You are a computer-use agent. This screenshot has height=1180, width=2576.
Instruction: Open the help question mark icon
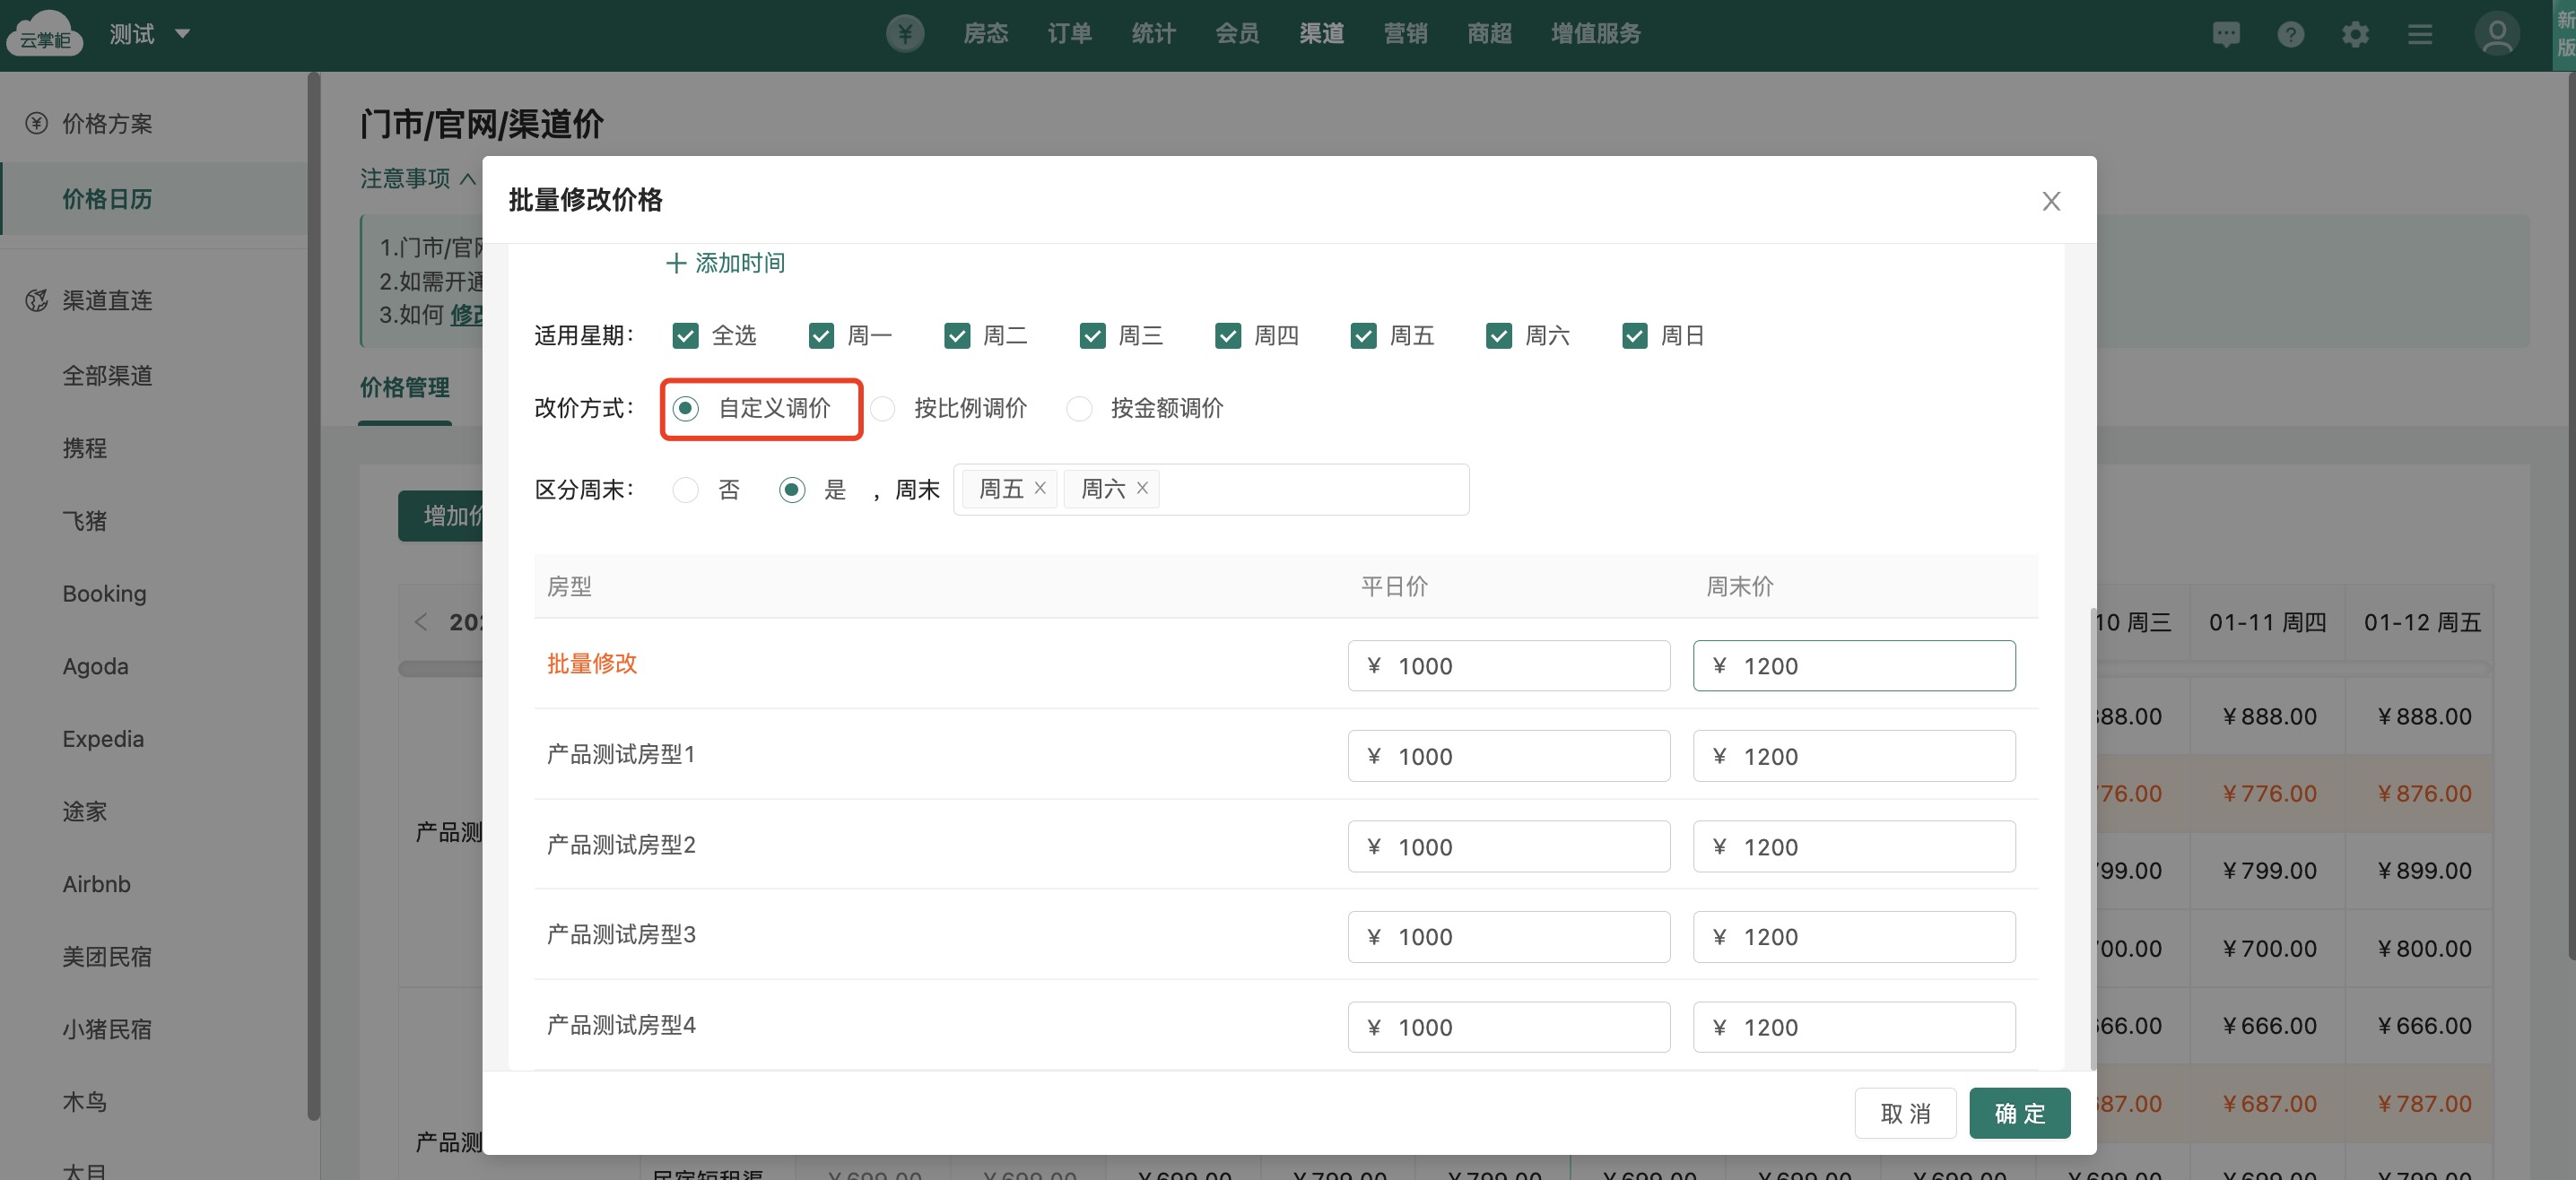coord(2290,35)
